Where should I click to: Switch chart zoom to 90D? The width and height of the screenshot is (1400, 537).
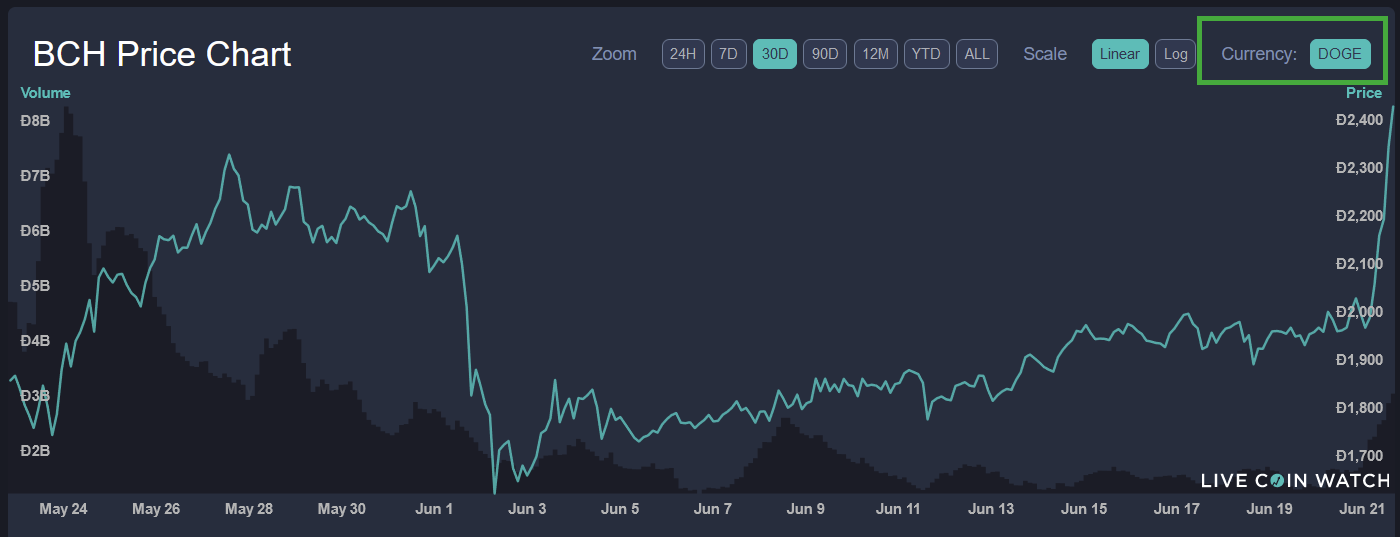pos(825,54)
